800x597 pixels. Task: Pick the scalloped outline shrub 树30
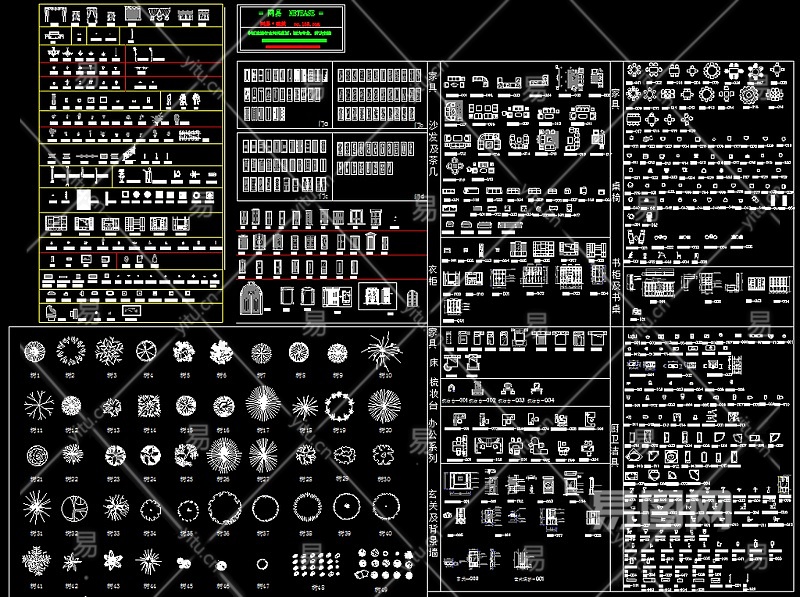(383, 454)
